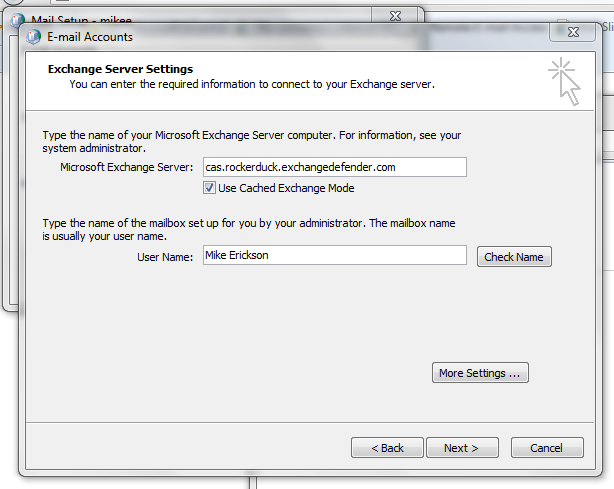The image size is (614, 489).
Task: Close the E-mail Accounts dialog
Action: coord(573,32)
